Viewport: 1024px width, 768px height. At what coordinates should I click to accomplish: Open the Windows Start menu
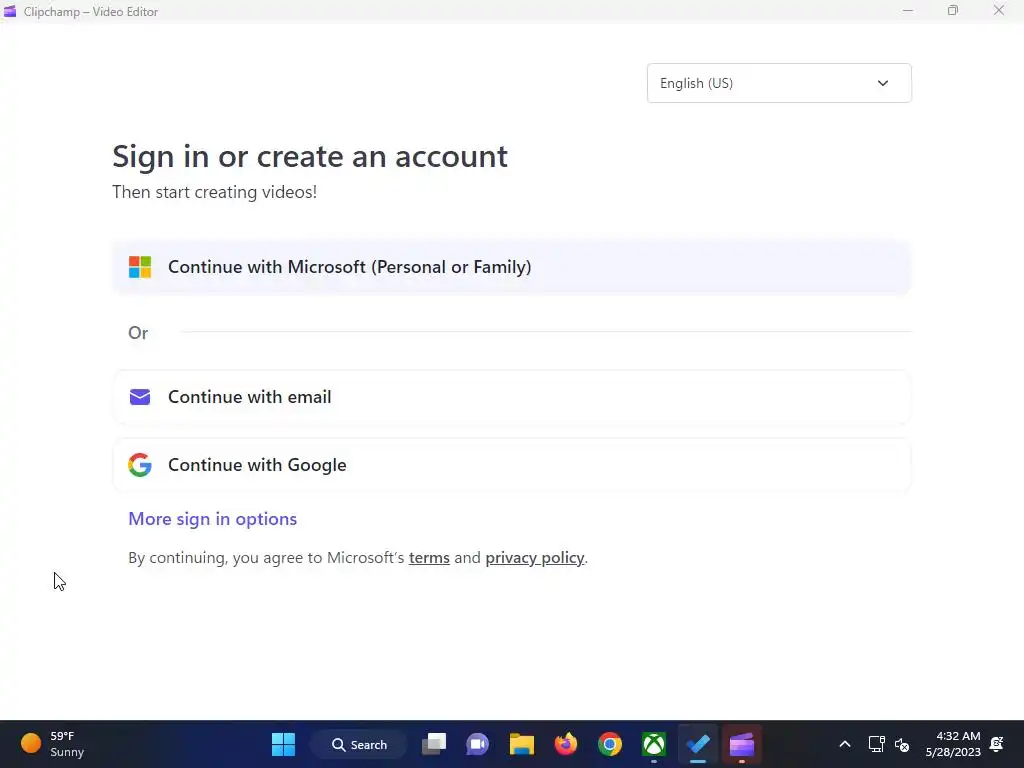[x=283, y=744]
